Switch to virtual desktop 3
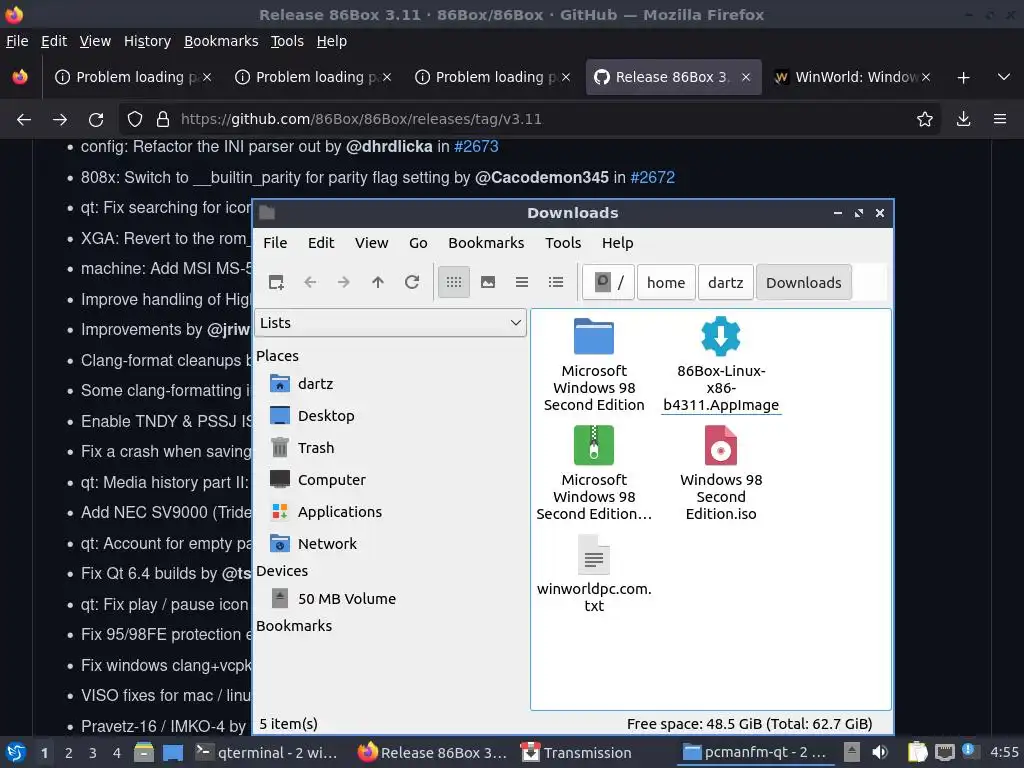The height and width of the screenshot is (768, 1024). [x=92, y=753]
